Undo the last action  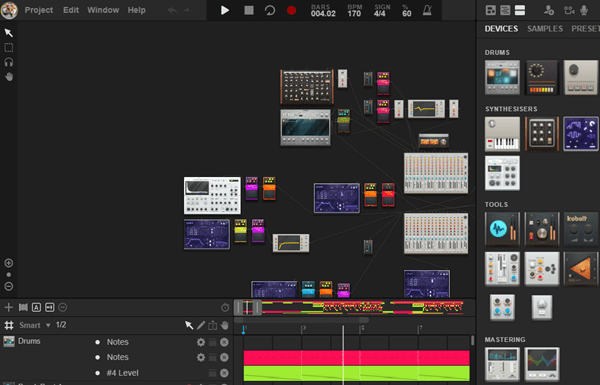(x=172, y=10)
